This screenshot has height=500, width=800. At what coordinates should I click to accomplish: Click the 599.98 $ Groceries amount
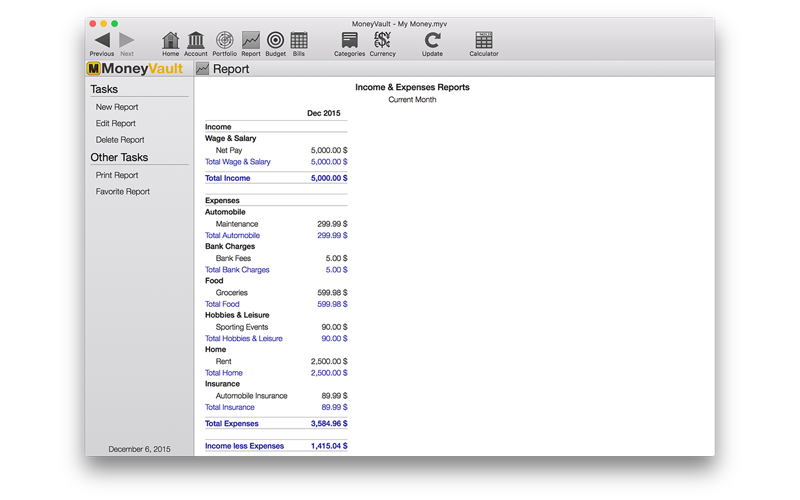coord(332,293)
